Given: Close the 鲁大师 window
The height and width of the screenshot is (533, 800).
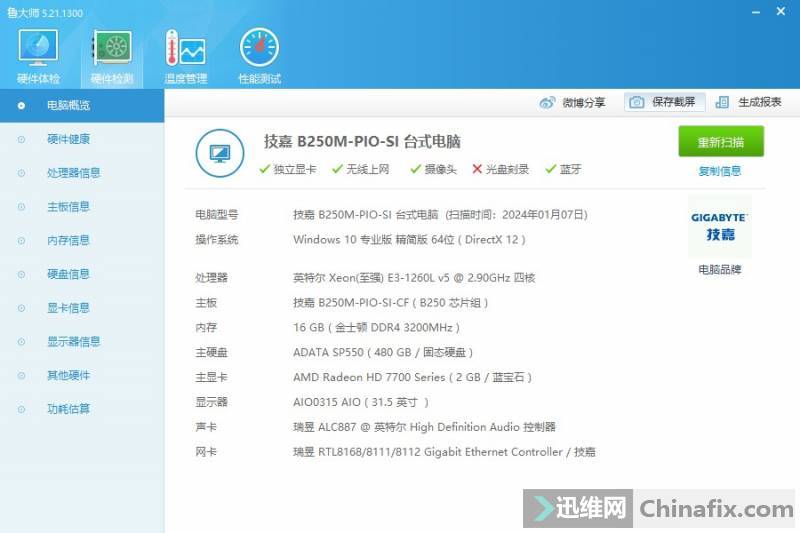Looking at the screenshot, I should click(781, 11).
